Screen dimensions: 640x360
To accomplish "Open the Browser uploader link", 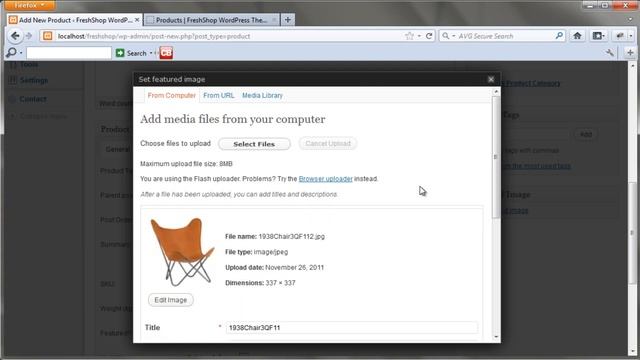I will pos(325,179).
